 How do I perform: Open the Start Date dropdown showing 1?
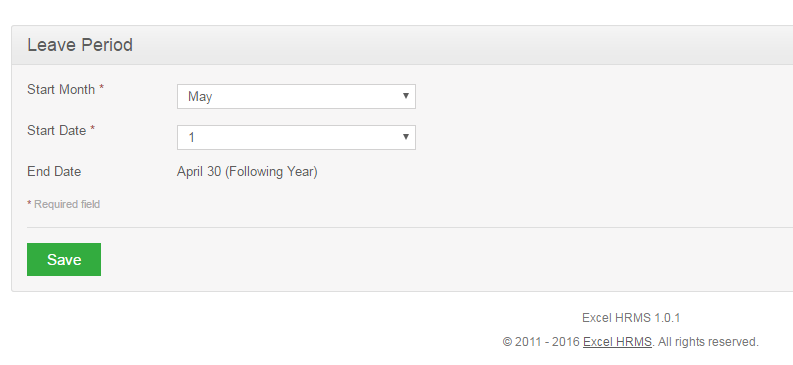pos(296,138)
